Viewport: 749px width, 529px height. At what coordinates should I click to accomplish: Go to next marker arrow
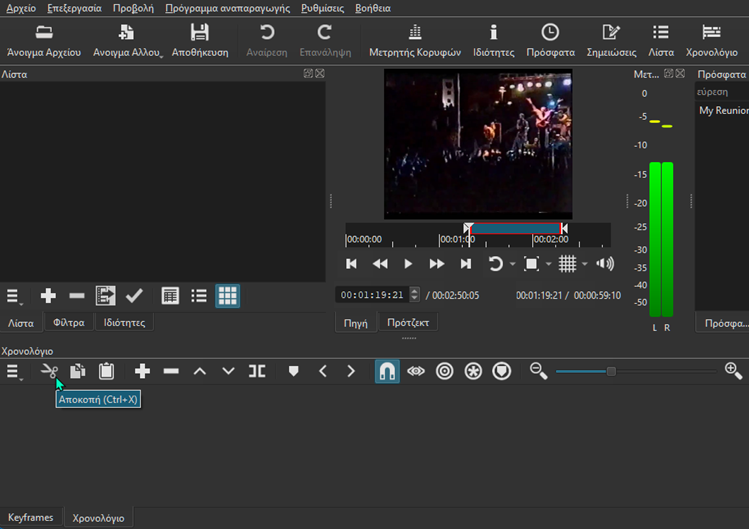tap(351, 371)
